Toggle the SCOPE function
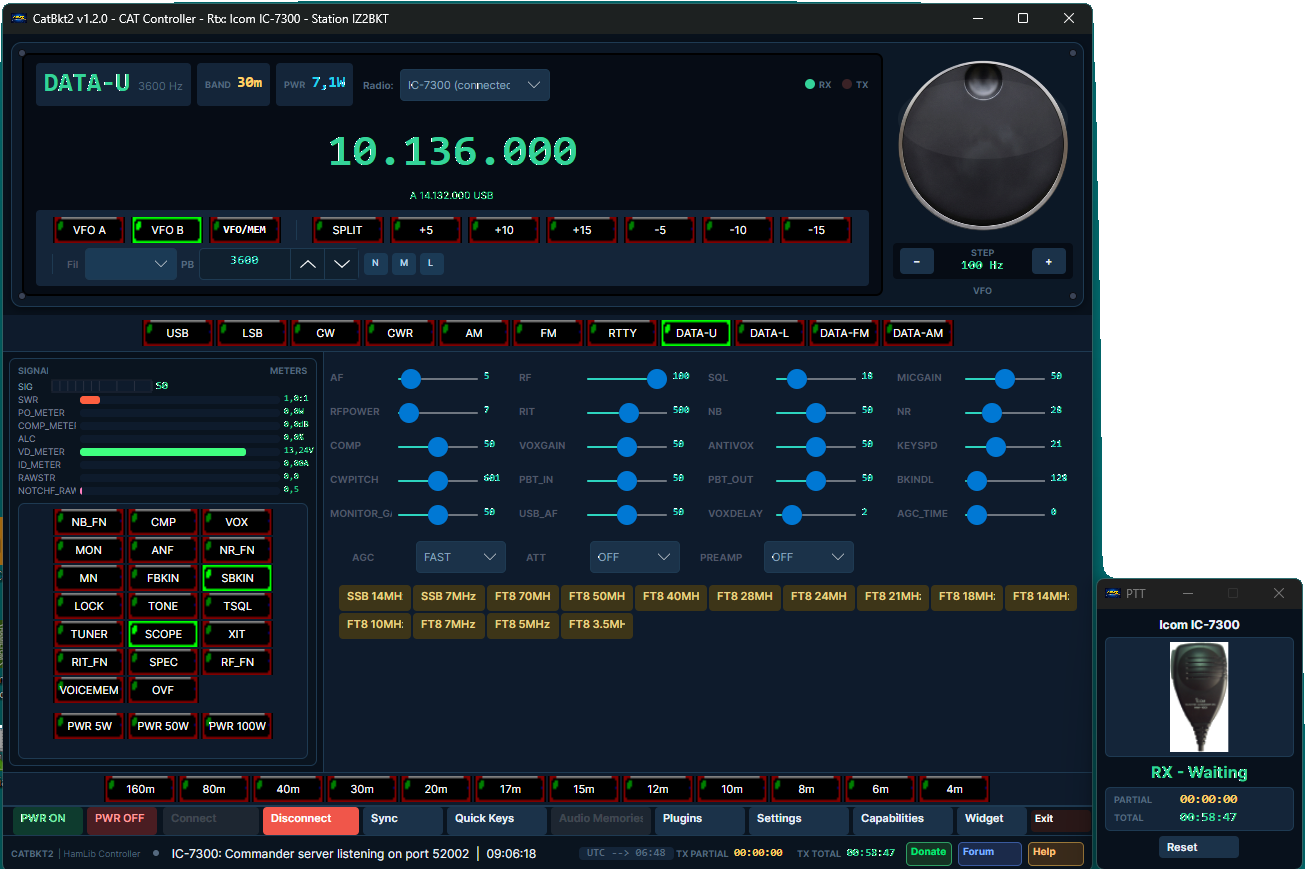The width and height of the screenshot is (1305, 869). coord(163,634)
